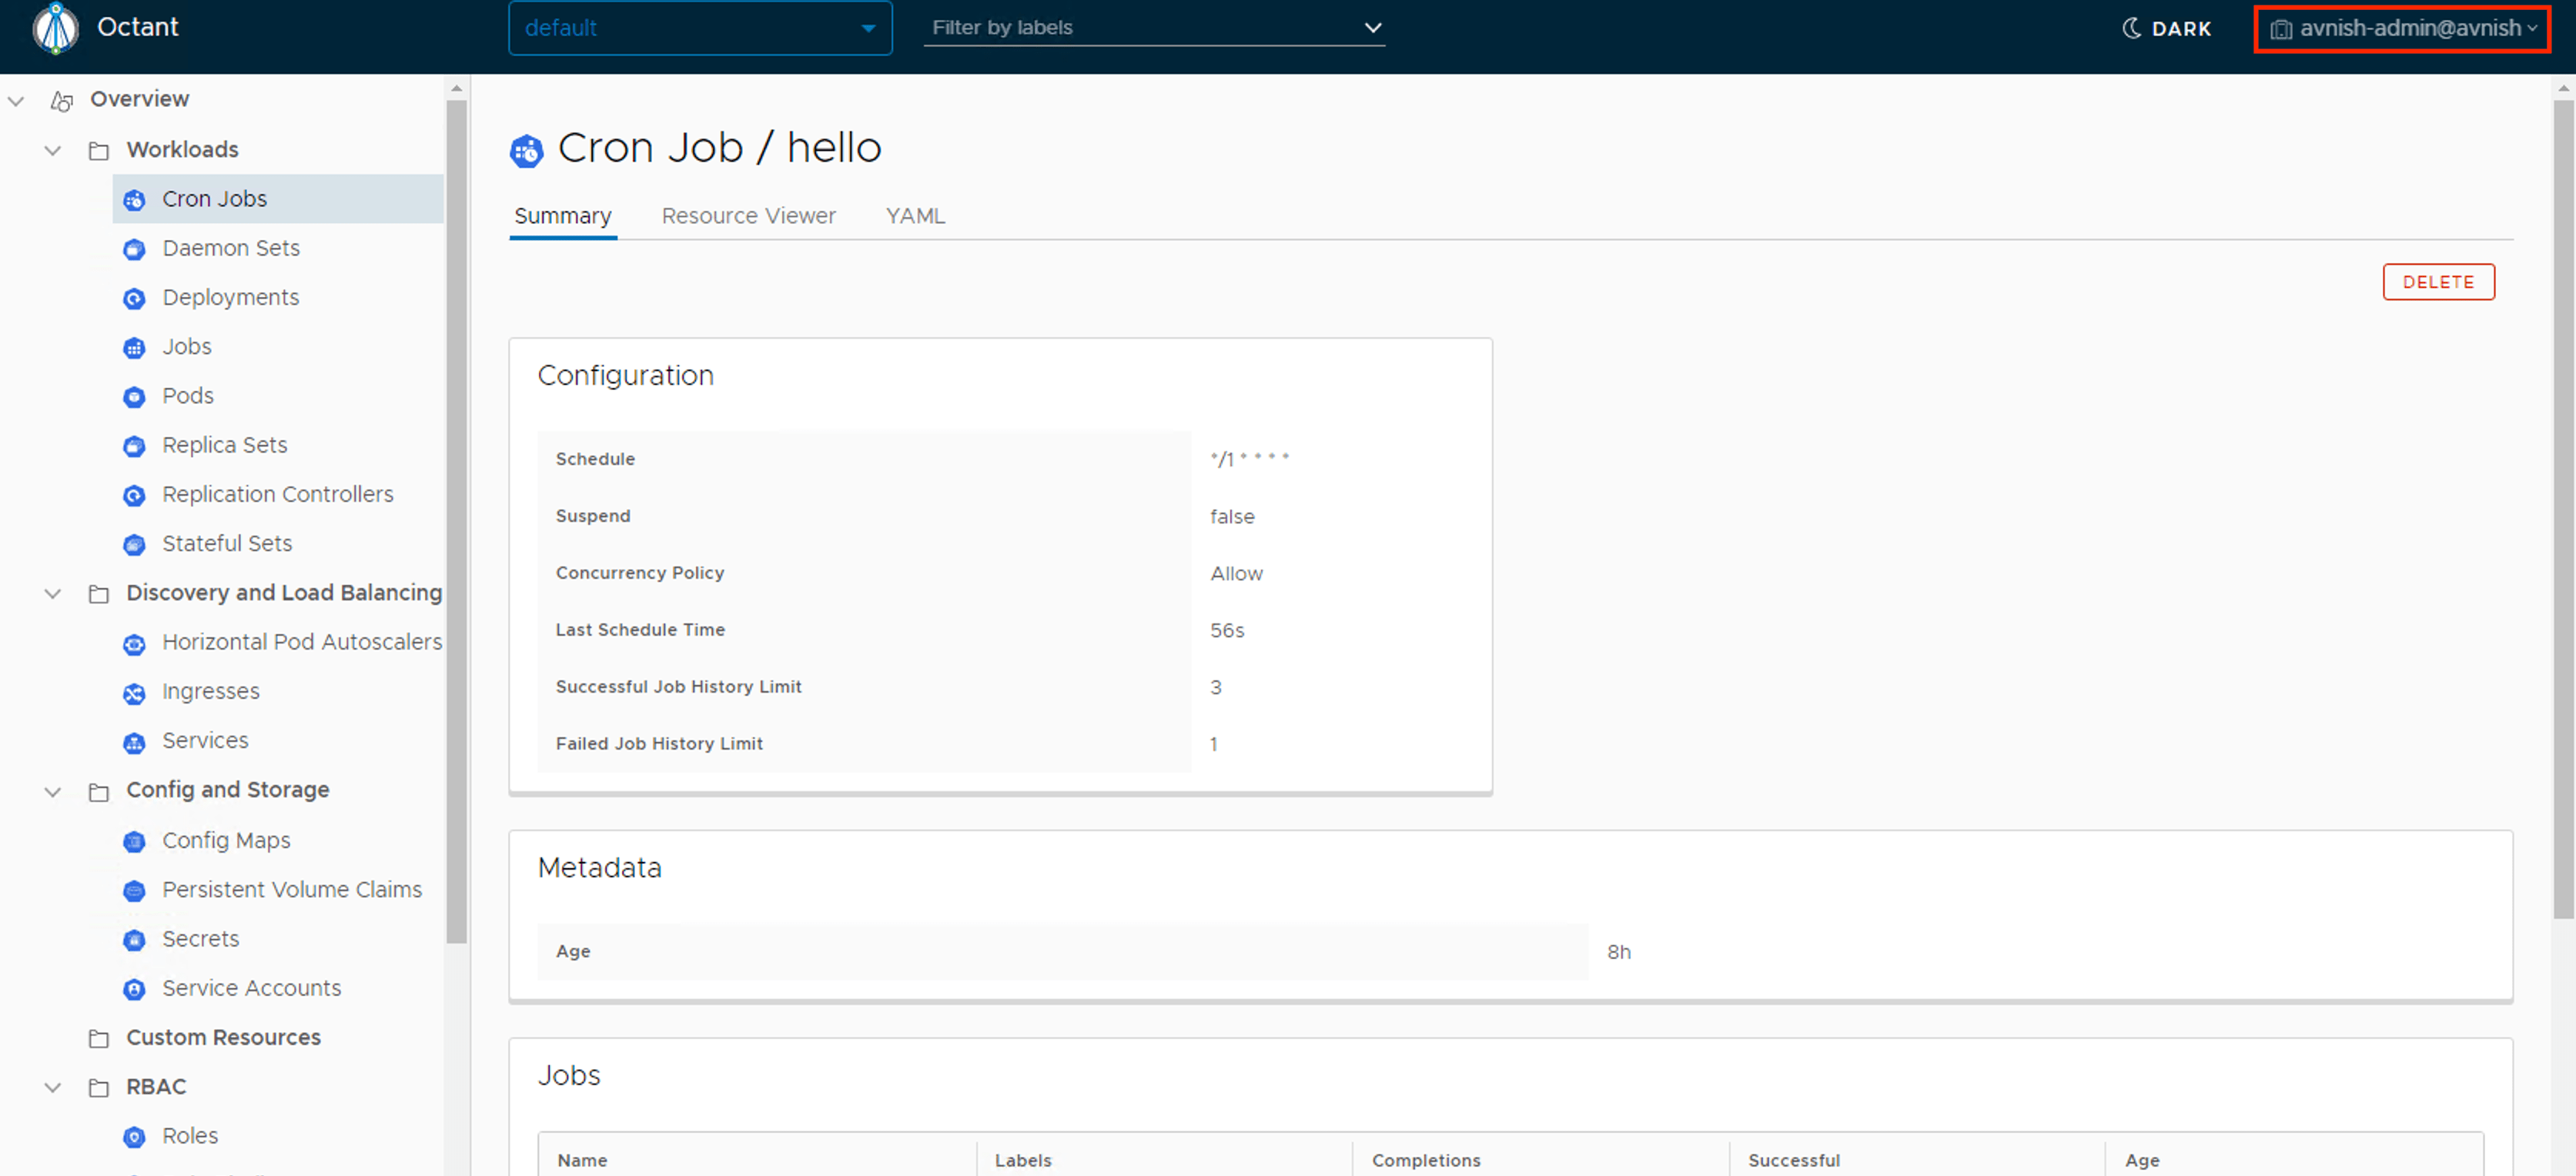Open the default namespace dropdown
Image resolution: width=2576 pixels, height=1176 pixels.
tap(699, 28)
